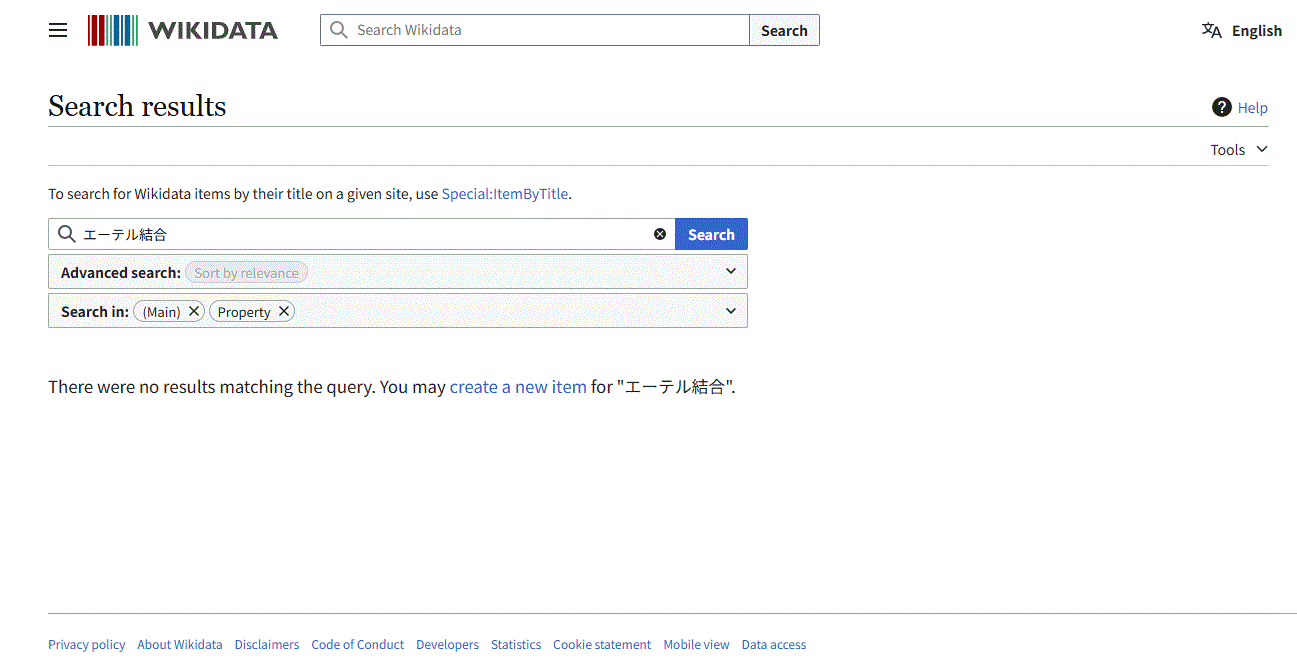Open the Developers page
The width and height of the screenshot is (1297, 671).
(447, 644)
